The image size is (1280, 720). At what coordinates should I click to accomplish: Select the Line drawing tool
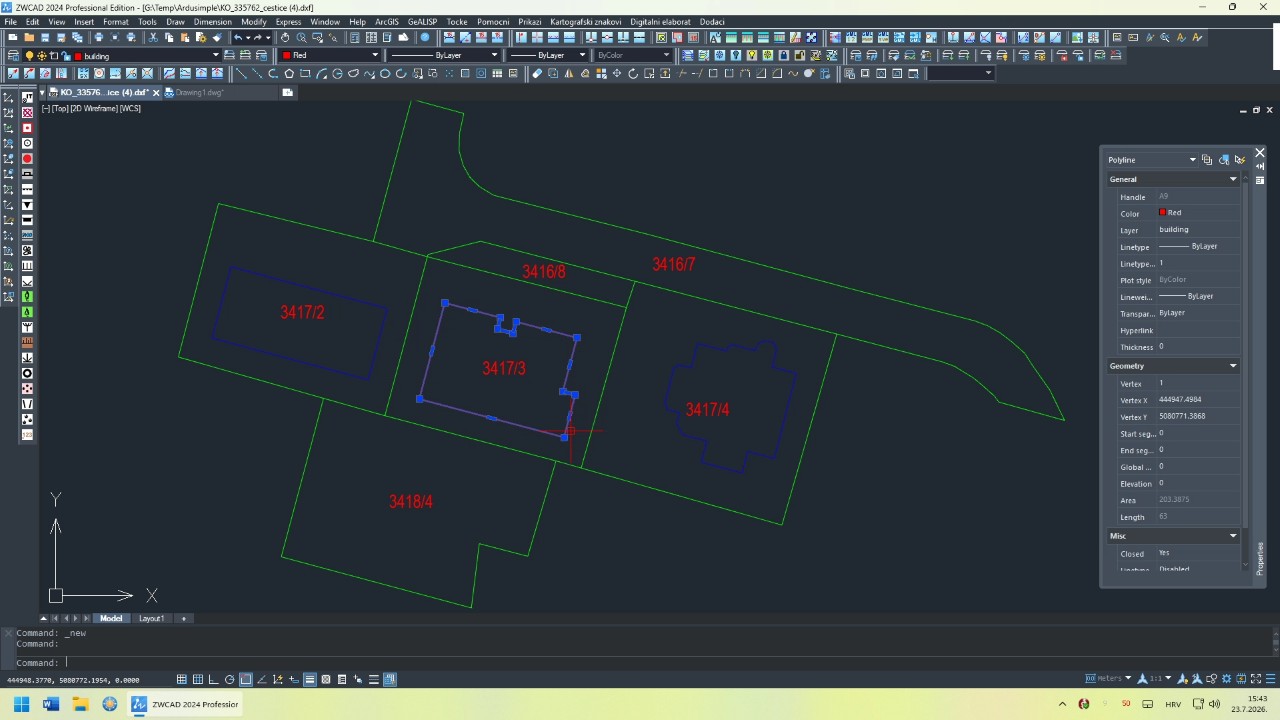point(241,73)
